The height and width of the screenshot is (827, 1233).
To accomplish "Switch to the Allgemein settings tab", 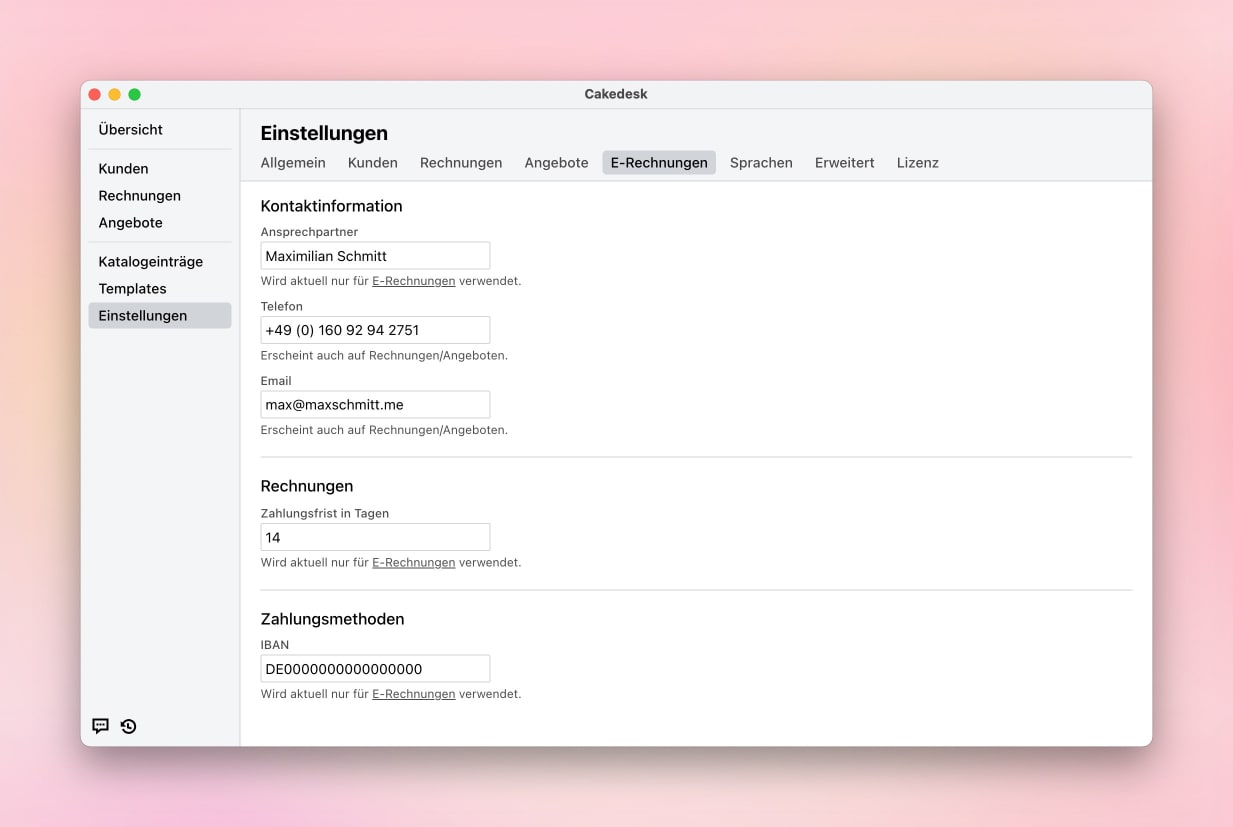I will pyautogui.click(x=293, y=163).
